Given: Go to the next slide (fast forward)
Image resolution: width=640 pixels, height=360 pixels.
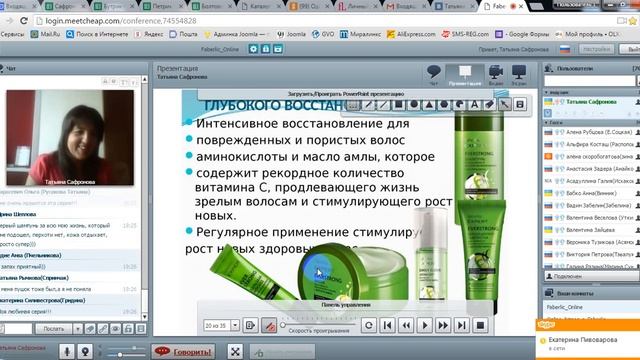Looking at the screenshot, I should pyautogui.click(x=443, y=325).
